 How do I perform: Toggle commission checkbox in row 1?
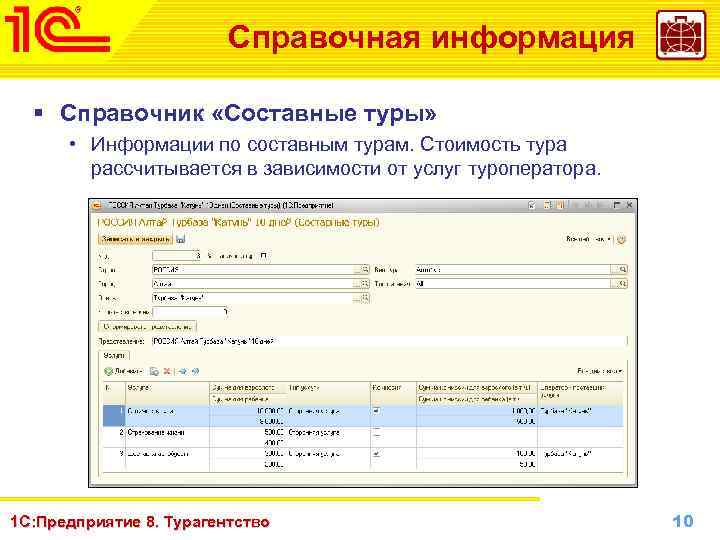(x=376, y=411)
